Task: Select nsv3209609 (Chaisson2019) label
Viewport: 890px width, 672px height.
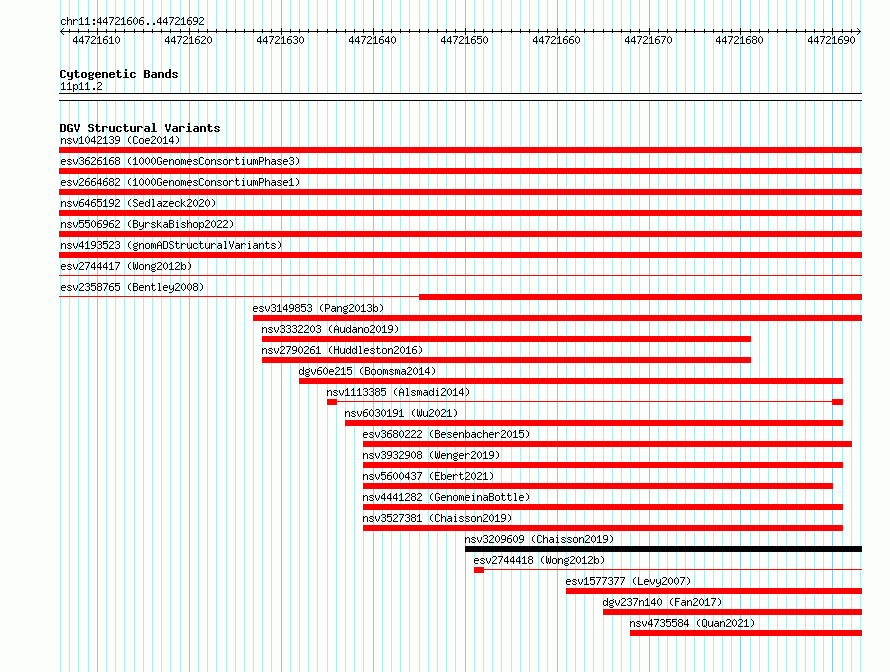Action: (539, 539)
